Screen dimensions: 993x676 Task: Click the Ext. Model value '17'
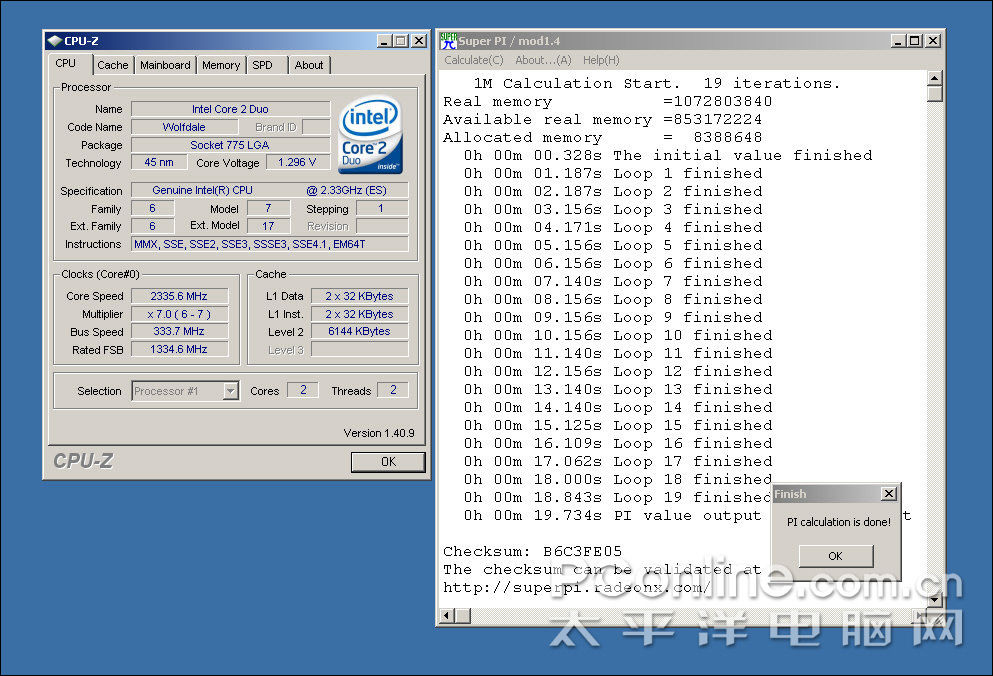pos(269,226)
